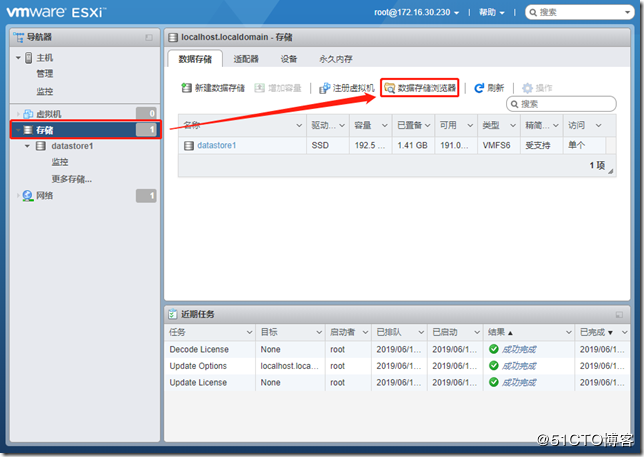Click the New datastore icon
Viewport: 644px width, 457px height.
click(186, 88)
